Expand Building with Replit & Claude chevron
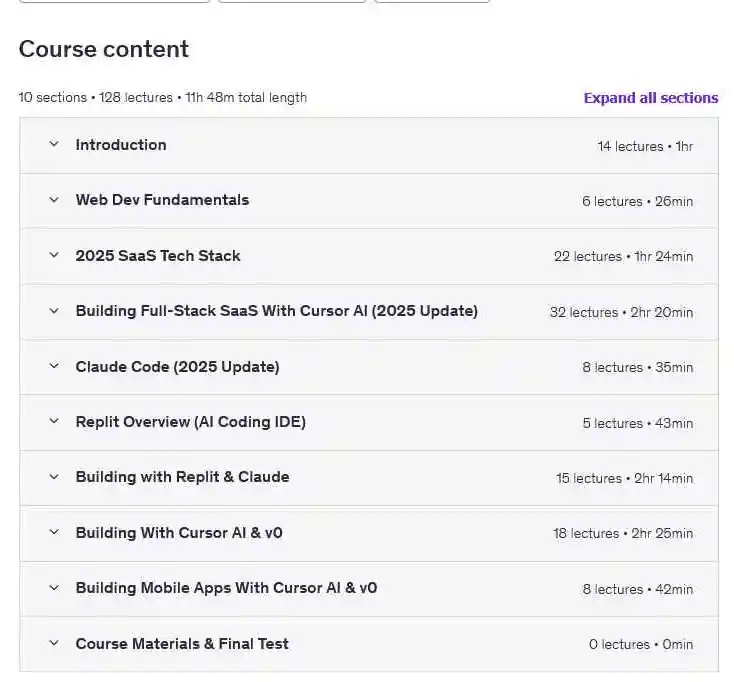This screenshot has width=734, height=682. tap(54, 477)
